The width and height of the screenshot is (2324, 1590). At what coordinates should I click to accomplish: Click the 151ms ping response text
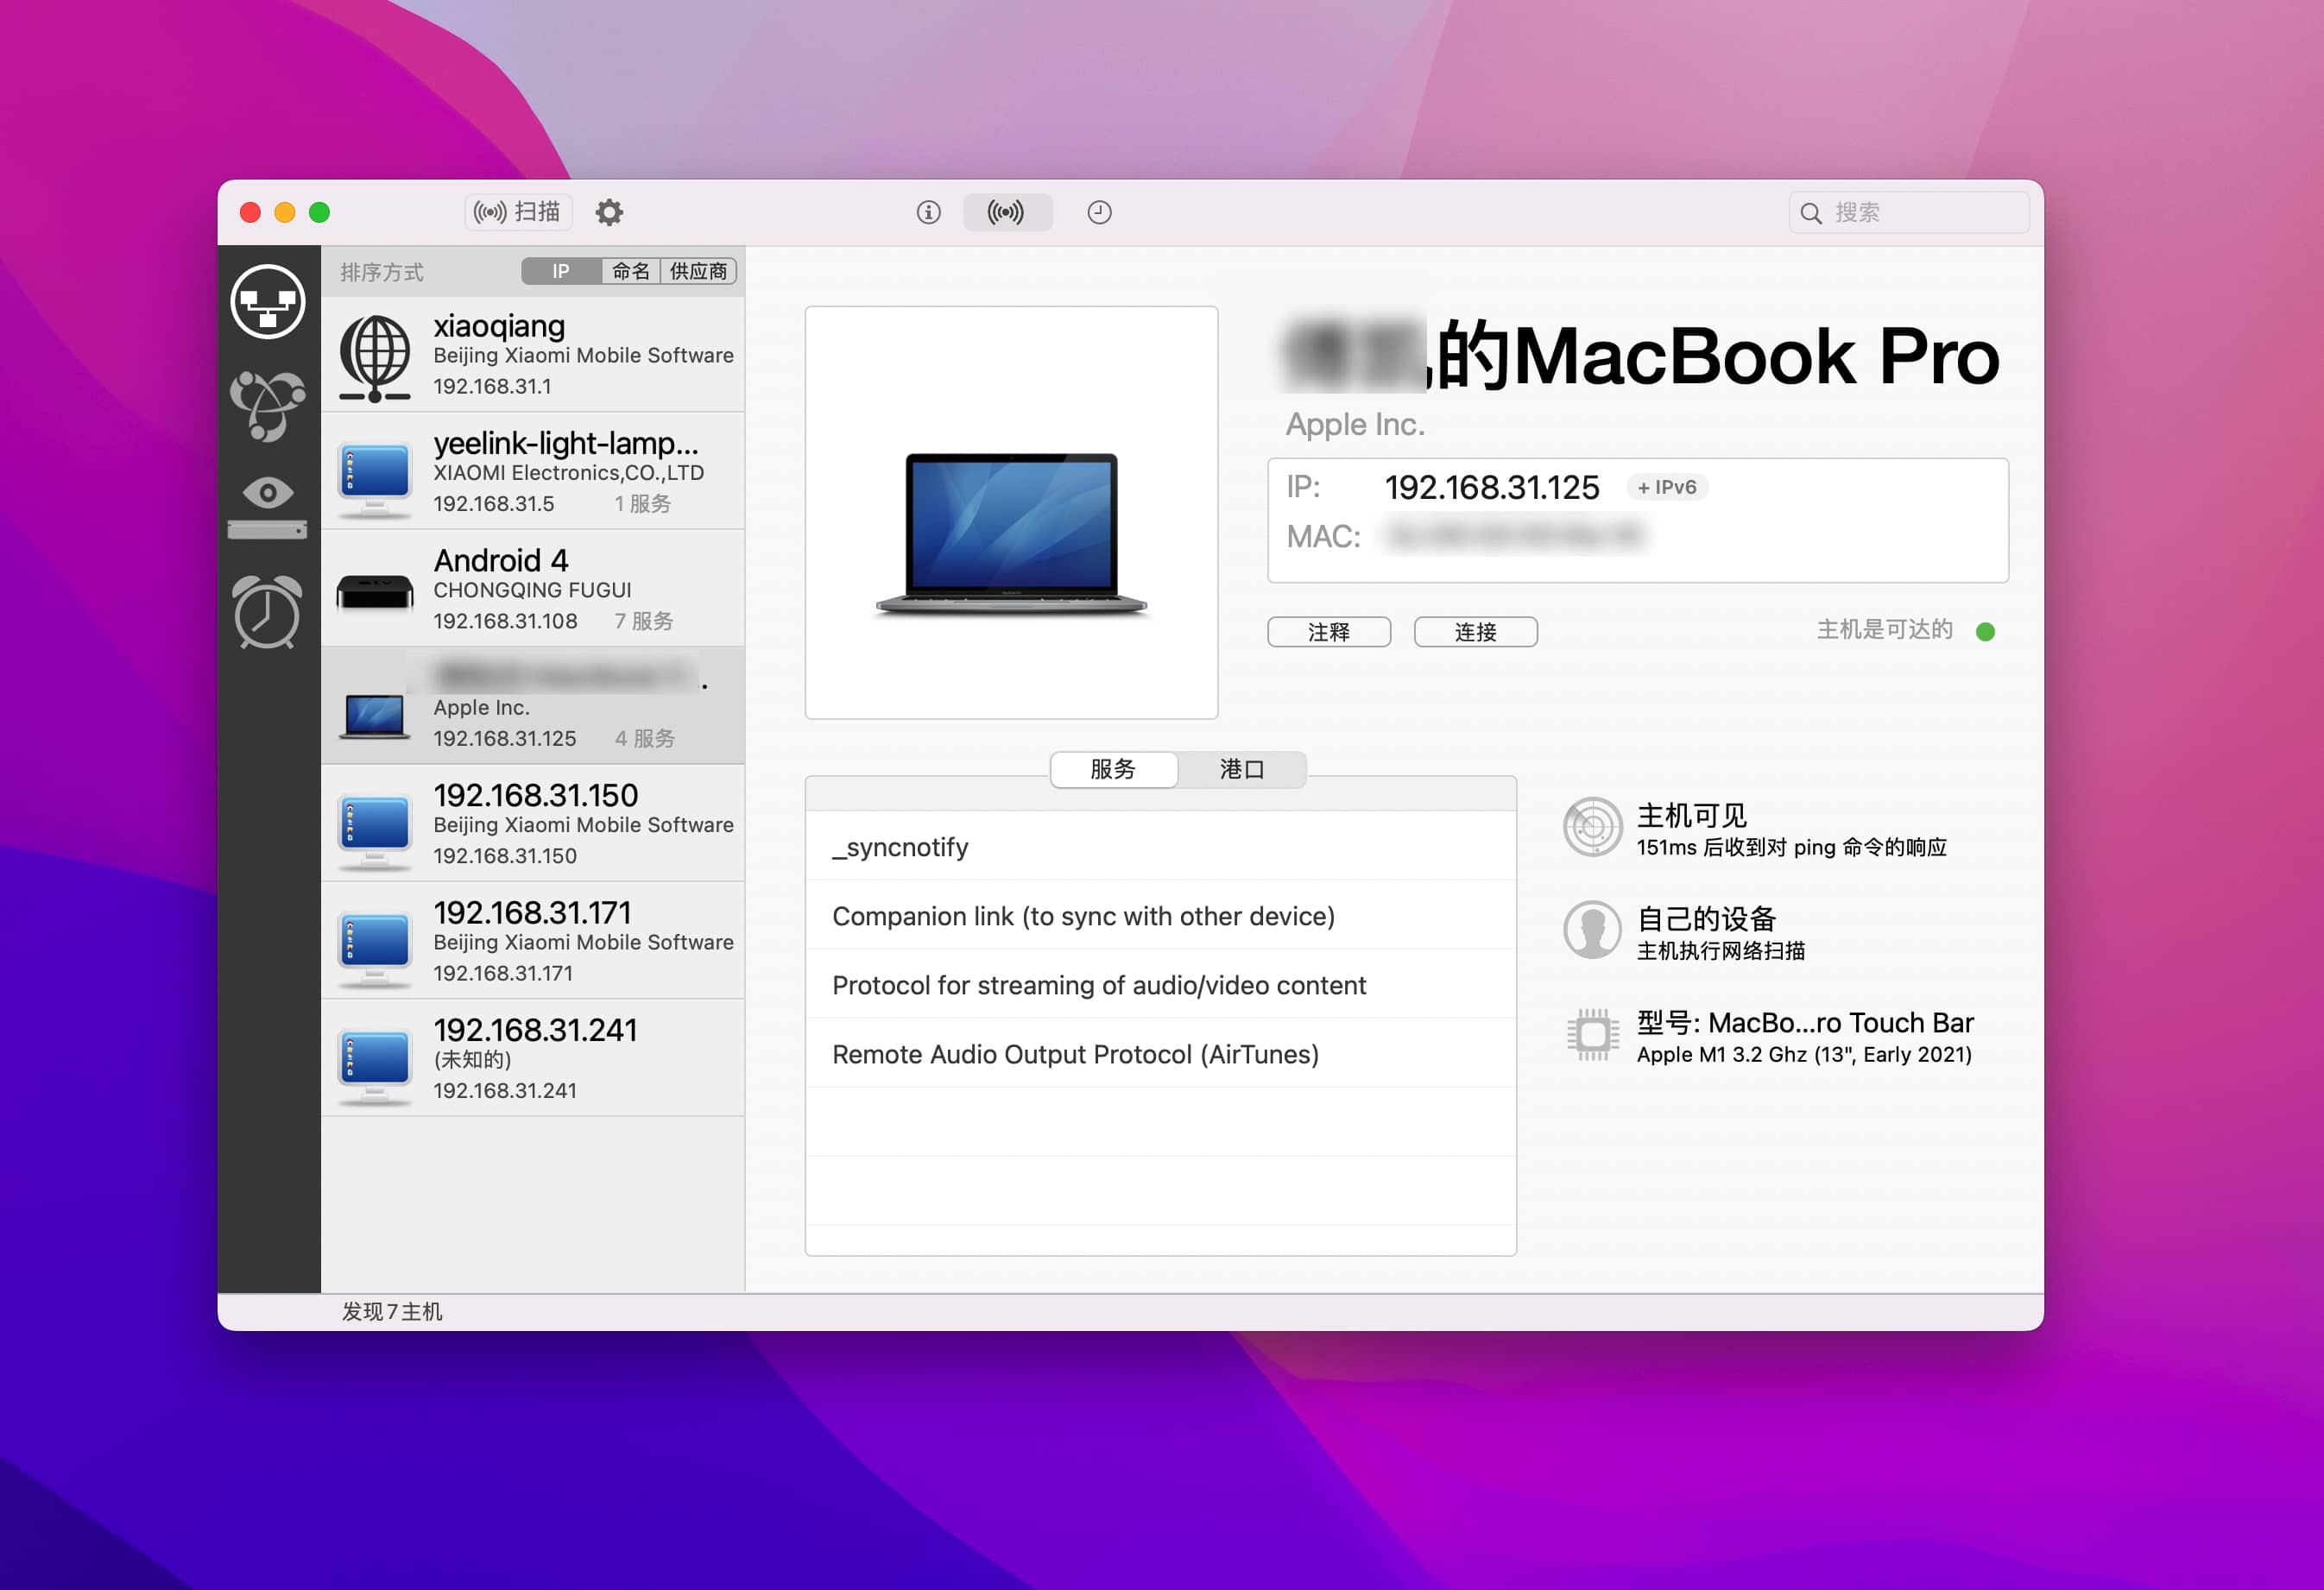(x=1791, y=848)
